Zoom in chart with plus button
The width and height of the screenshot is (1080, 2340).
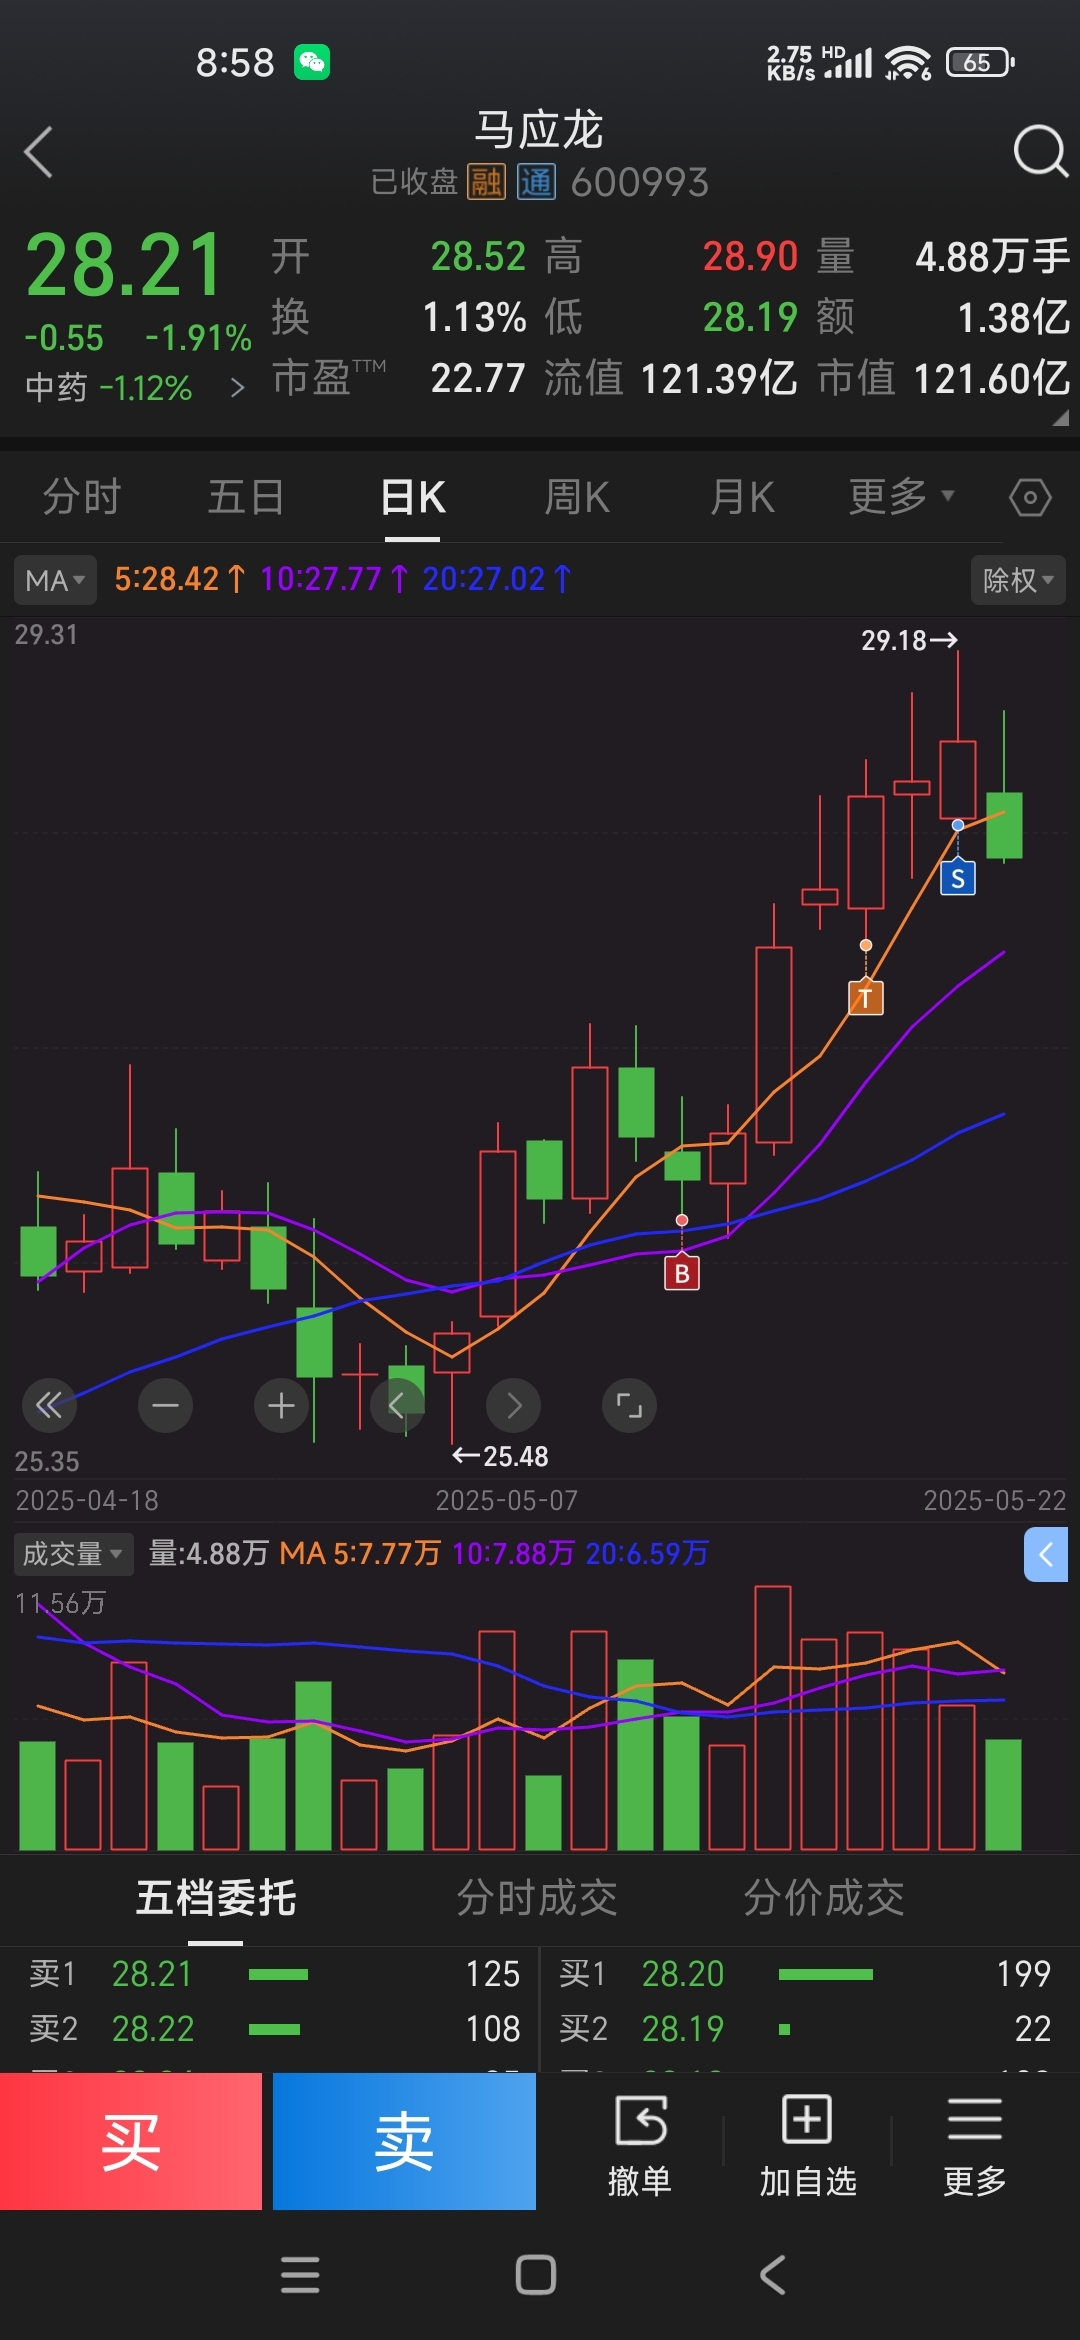pos(281,1406)
